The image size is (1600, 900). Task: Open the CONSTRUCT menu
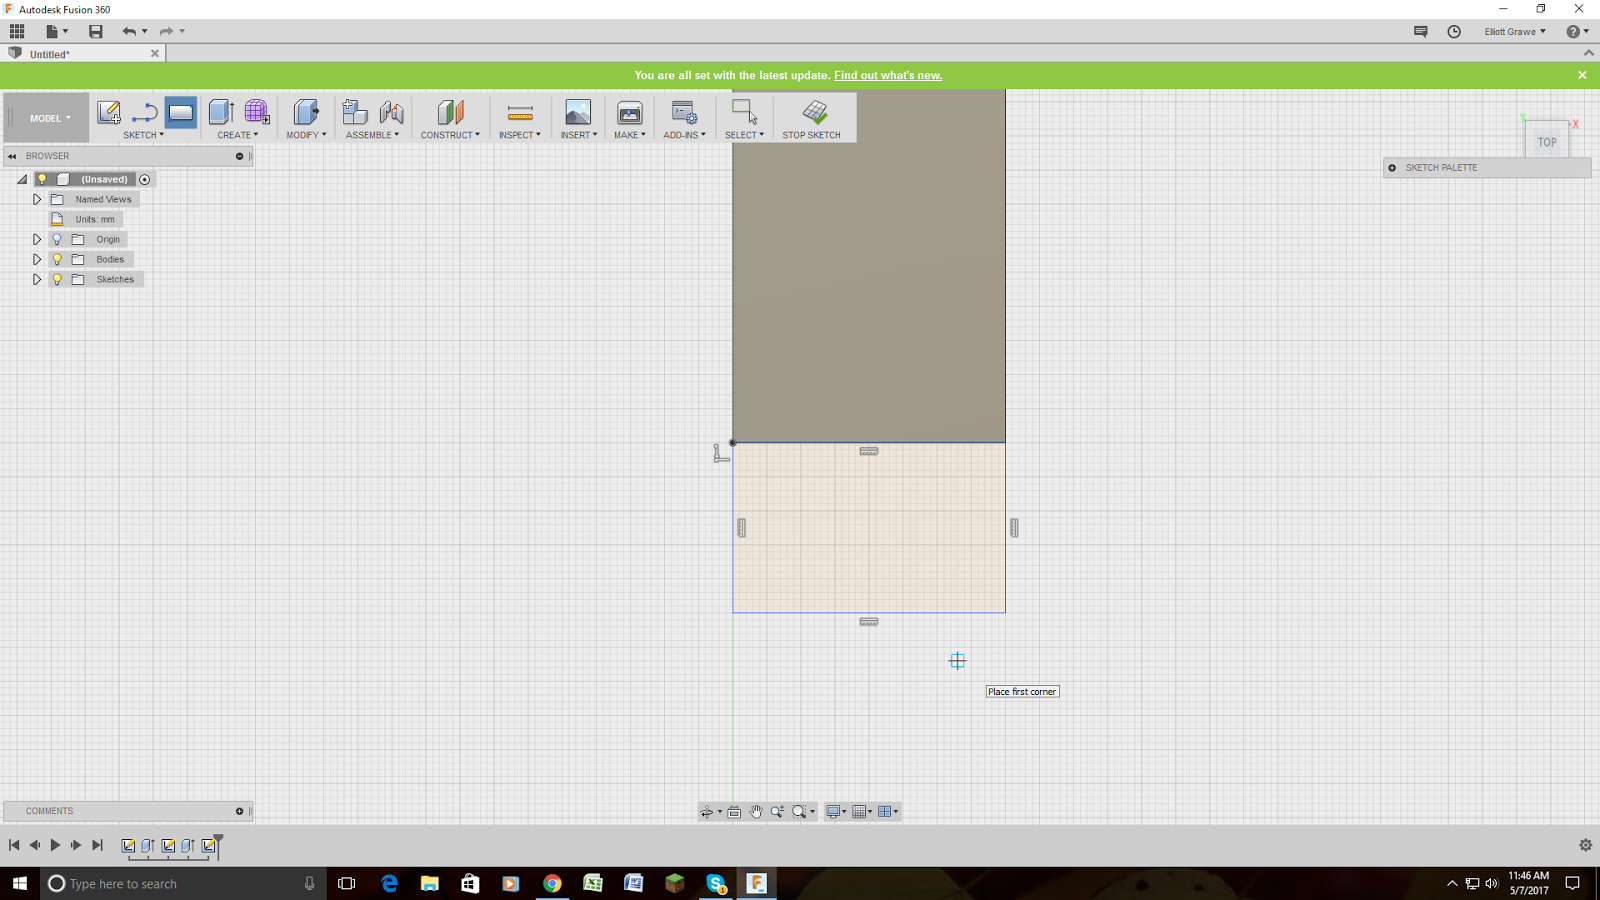tap(450, 135)
